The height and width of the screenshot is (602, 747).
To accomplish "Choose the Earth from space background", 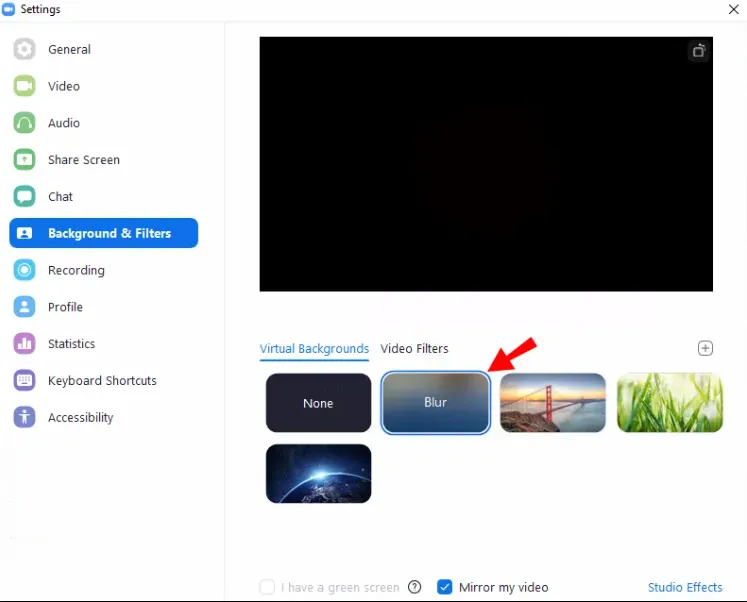I will [x=318, y=473].
